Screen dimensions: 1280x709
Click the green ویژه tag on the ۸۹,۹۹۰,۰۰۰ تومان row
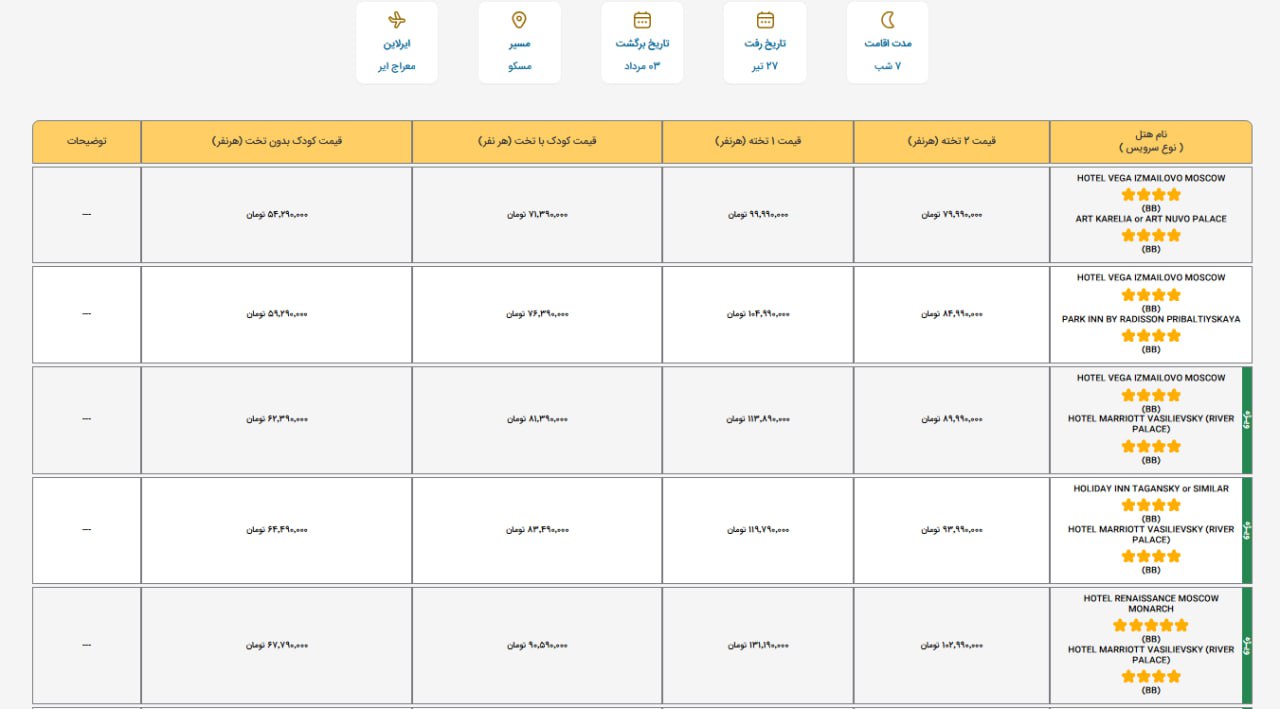coord(1247,420)
